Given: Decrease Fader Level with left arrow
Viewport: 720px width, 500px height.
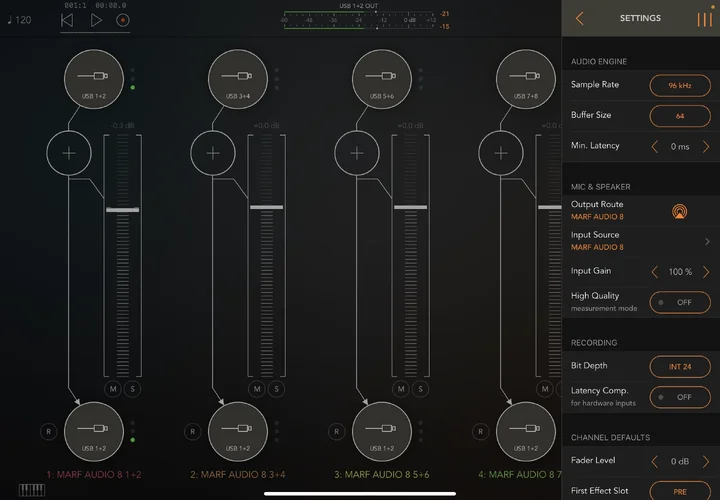Looking at the screenshot, I should coord(655,461).
